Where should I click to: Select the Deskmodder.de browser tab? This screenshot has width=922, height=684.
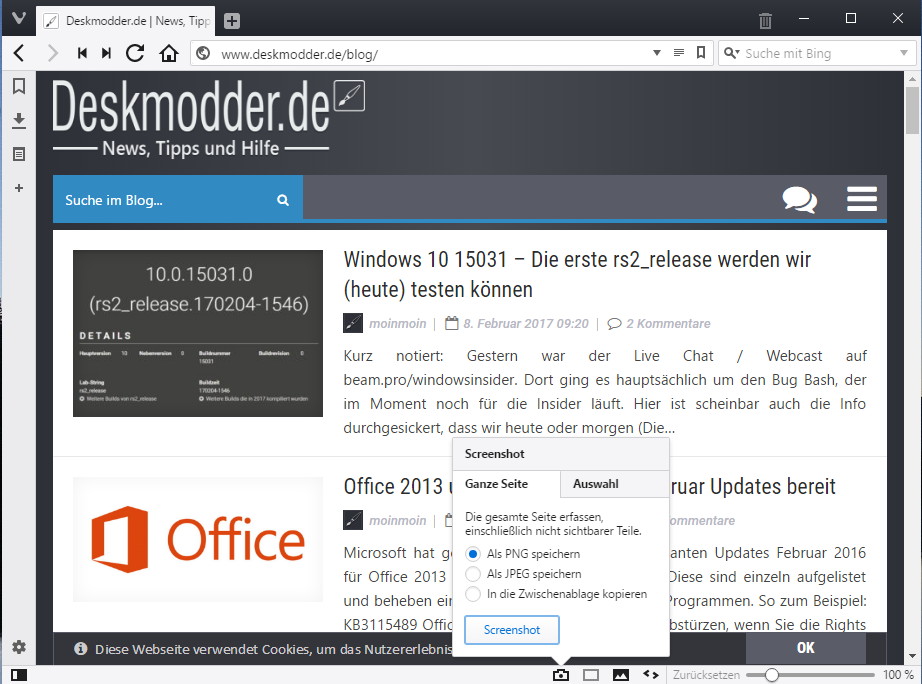[125, 21]
